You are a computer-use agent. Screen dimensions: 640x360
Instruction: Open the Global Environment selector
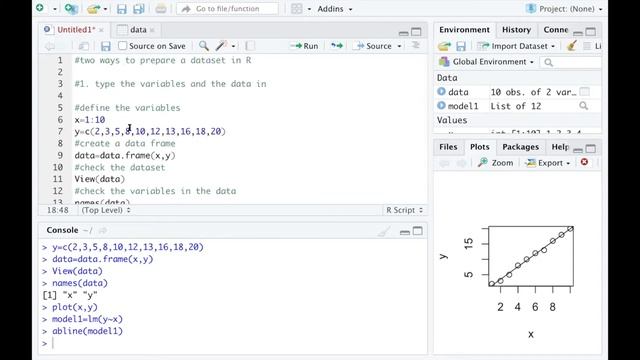pos(486,62)
